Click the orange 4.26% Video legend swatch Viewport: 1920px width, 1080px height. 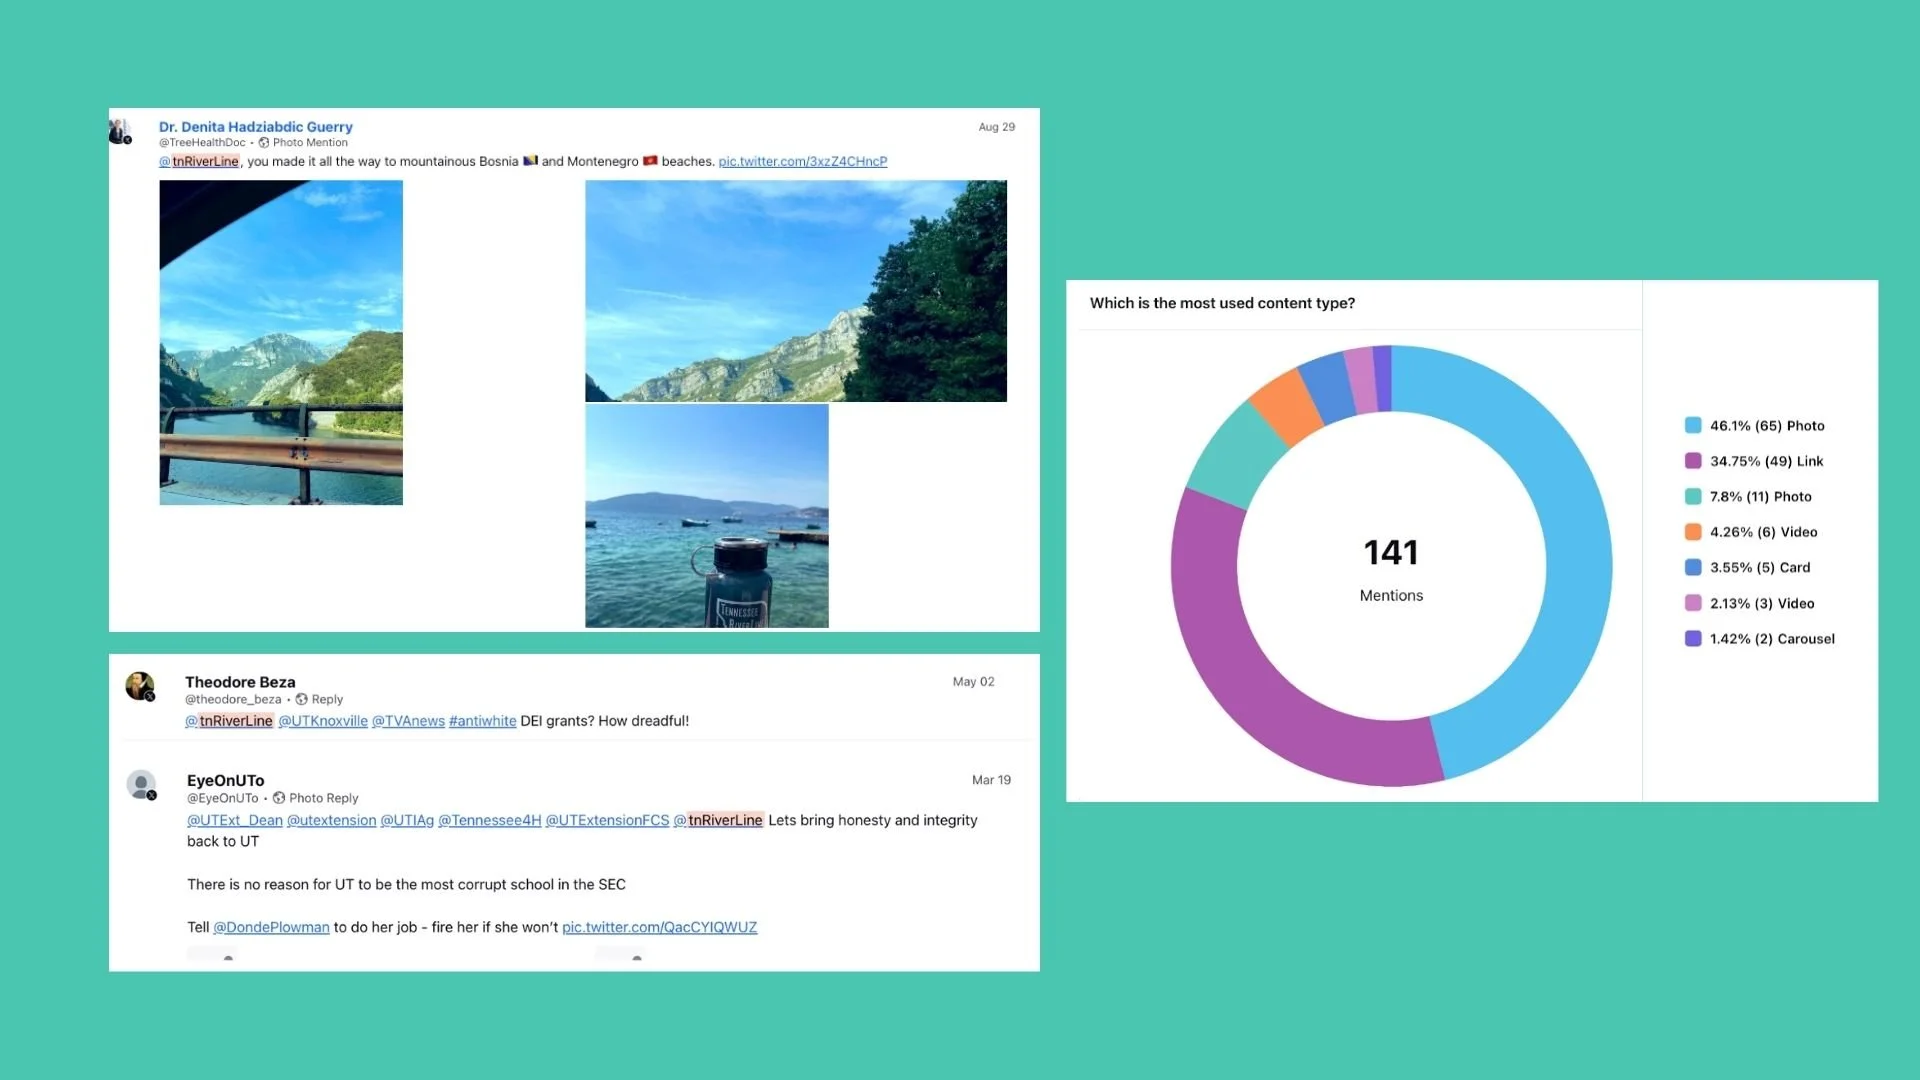1693,532
